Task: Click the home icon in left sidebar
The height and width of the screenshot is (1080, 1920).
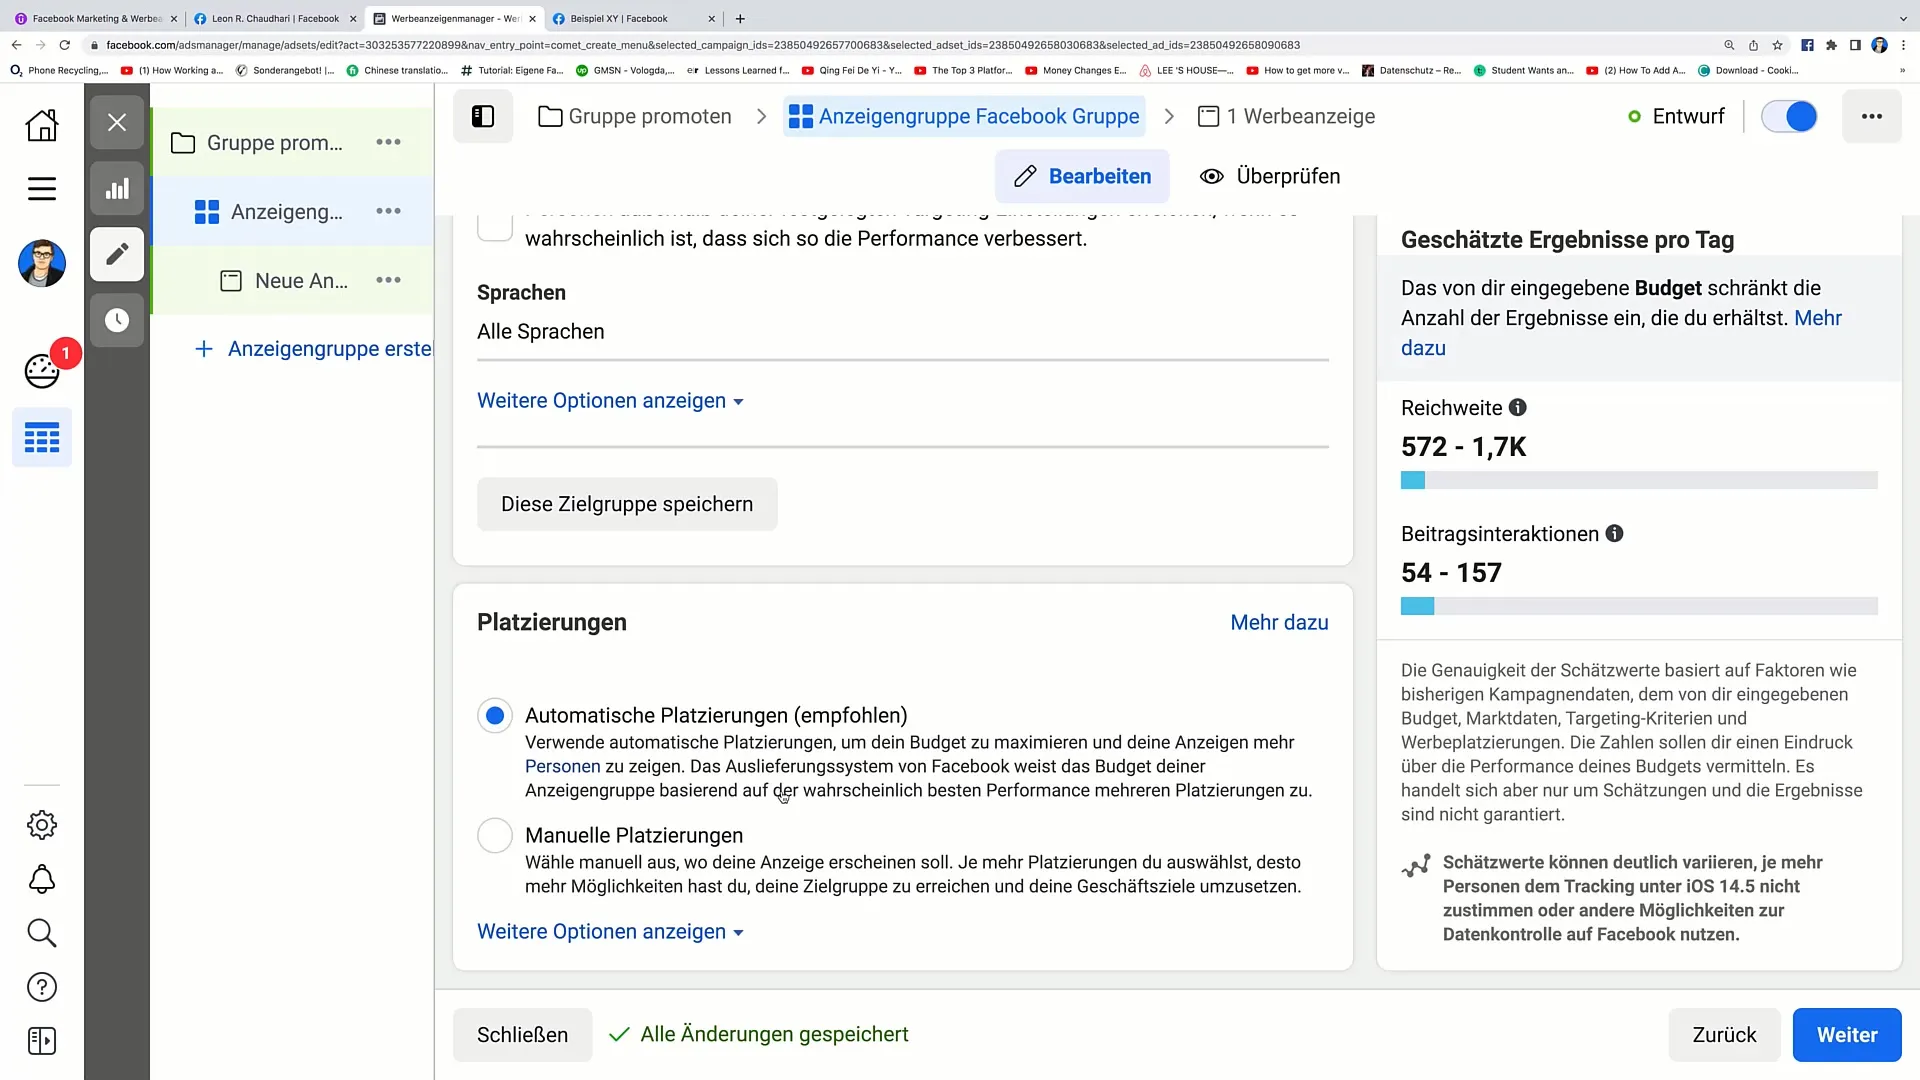Action: coord(41,125)
